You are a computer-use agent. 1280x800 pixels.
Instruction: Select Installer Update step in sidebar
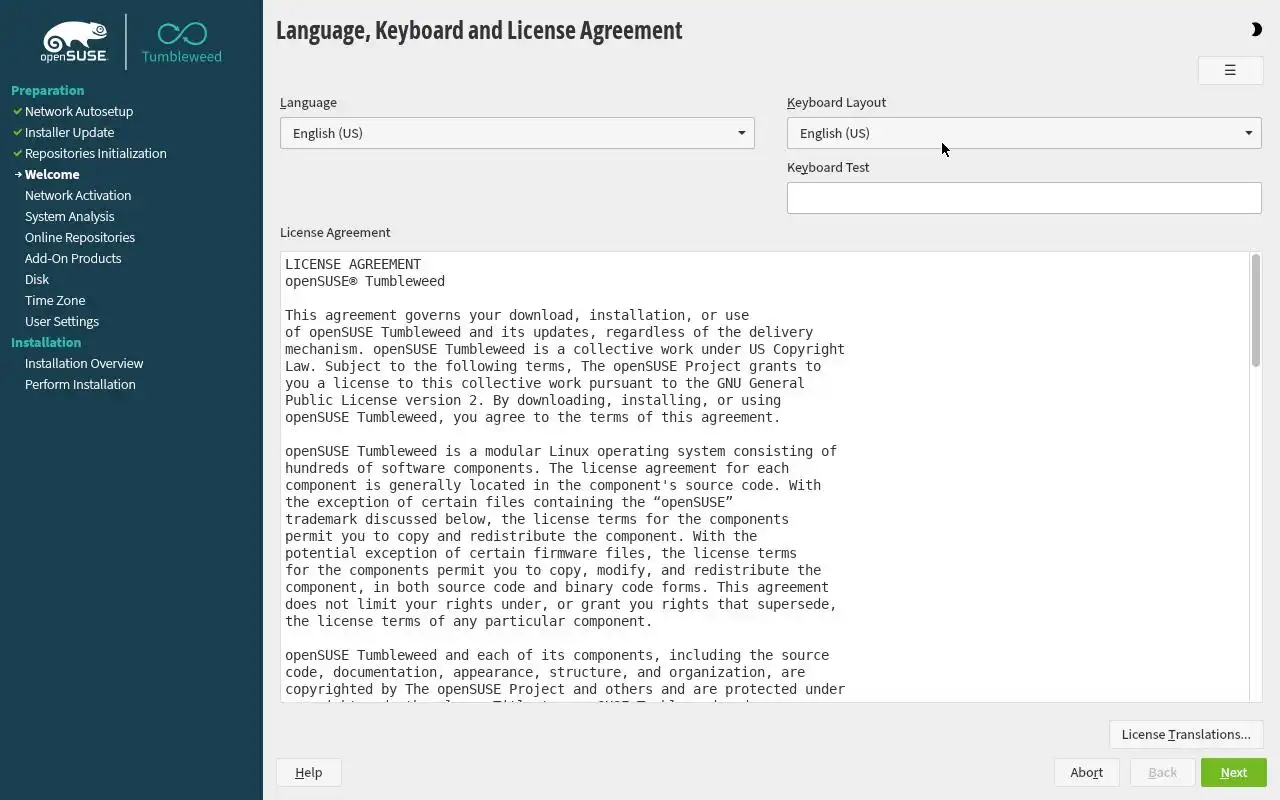[69, 132]
